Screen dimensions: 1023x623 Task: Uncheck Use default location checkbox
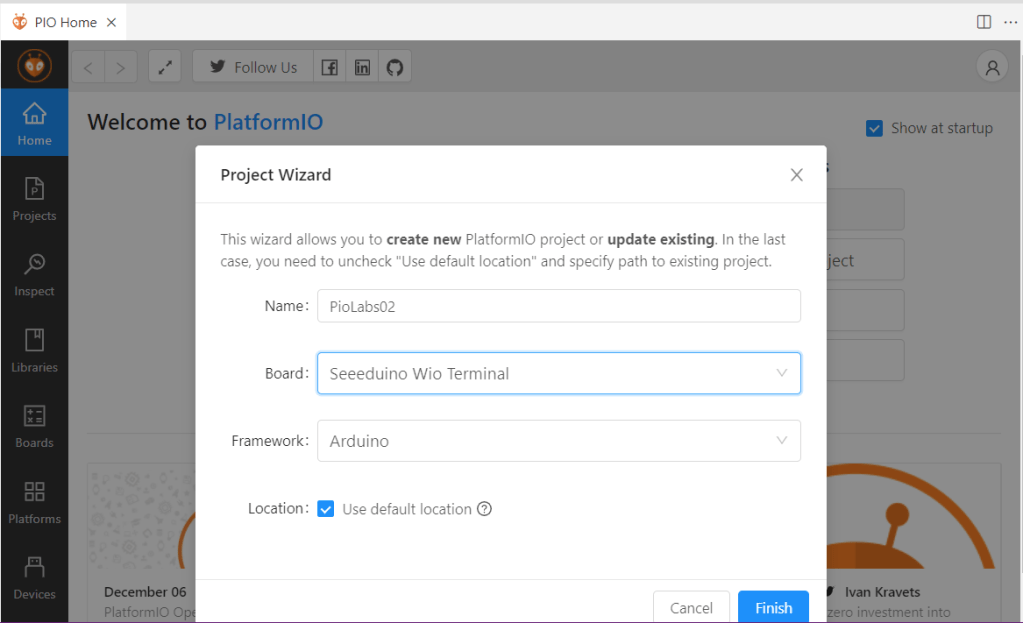[326, 509]
